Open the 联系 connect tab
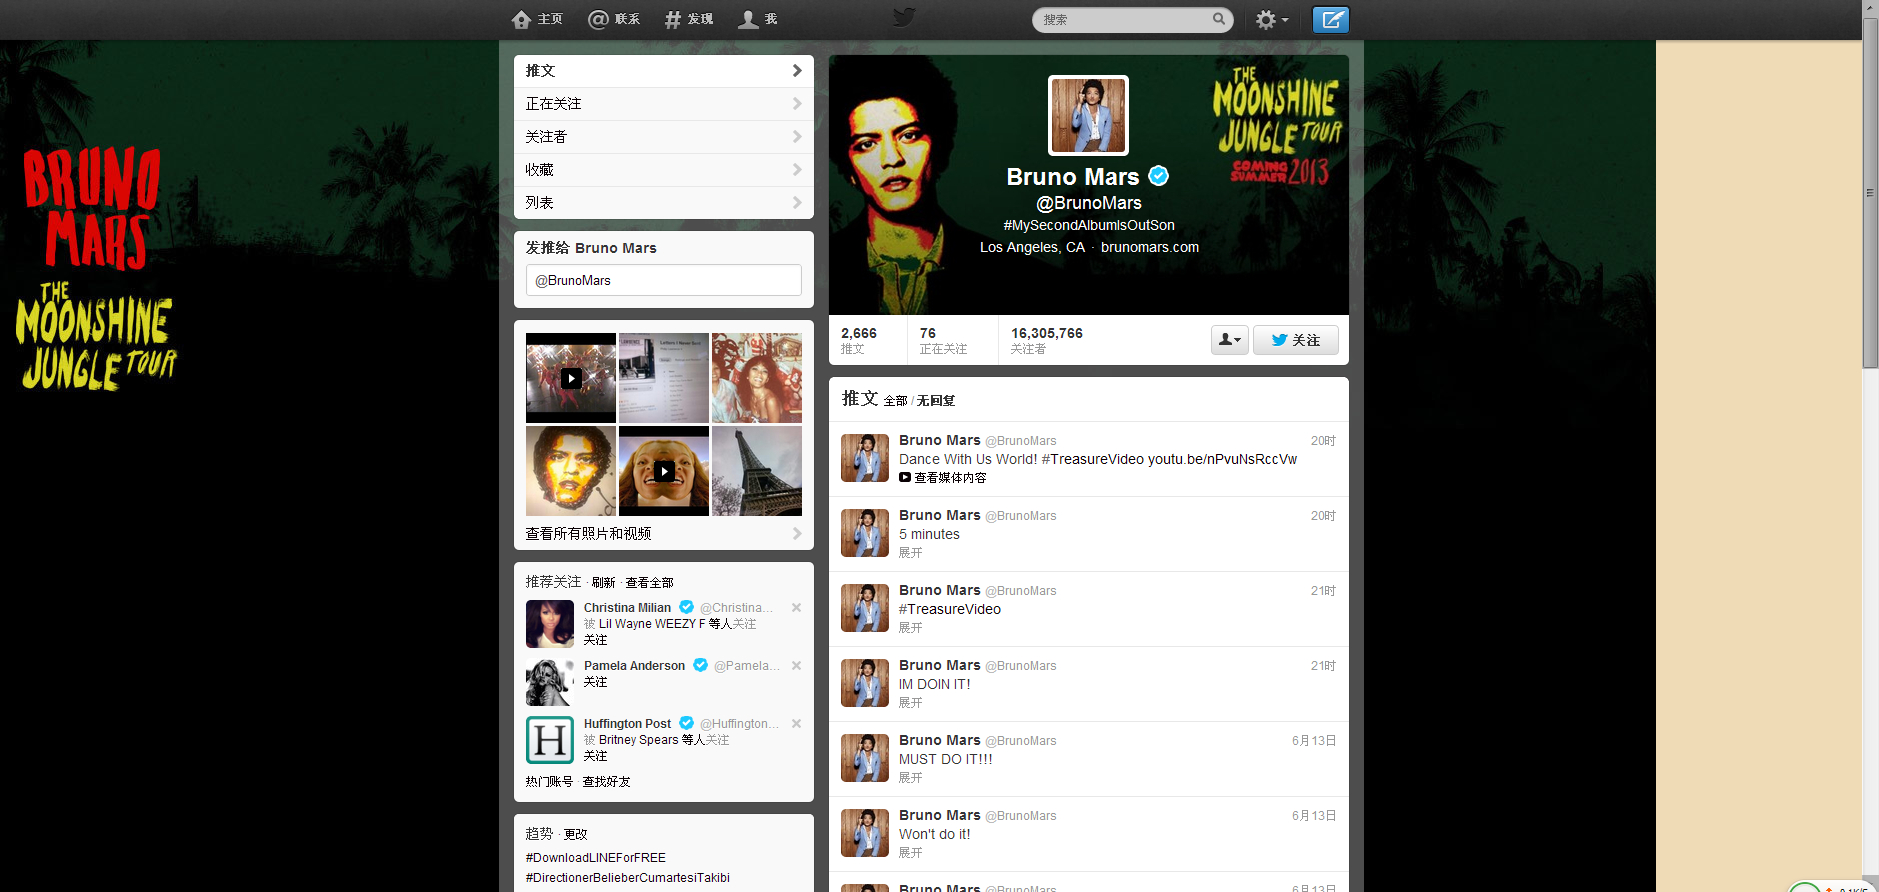1879x892 pixels. pyautogui.click(x=614, y=19)
